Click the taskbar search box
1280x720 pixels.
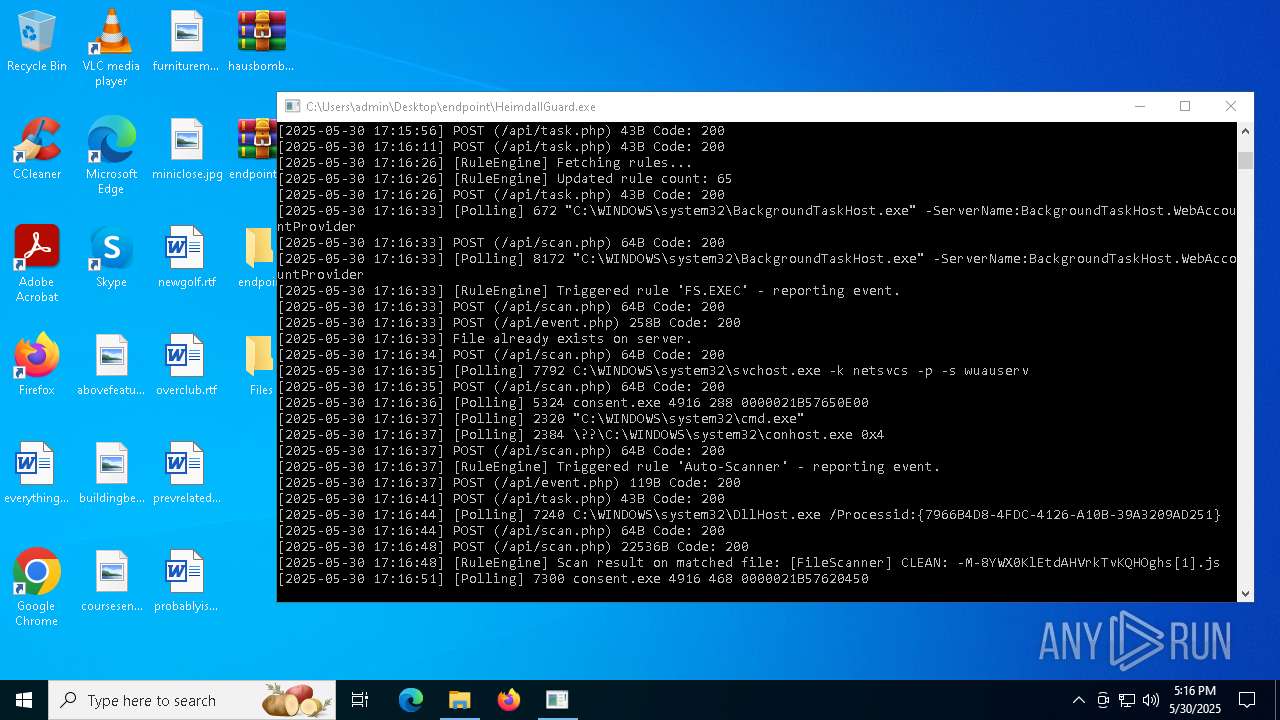pyautogui.click(x=193, y=700)
